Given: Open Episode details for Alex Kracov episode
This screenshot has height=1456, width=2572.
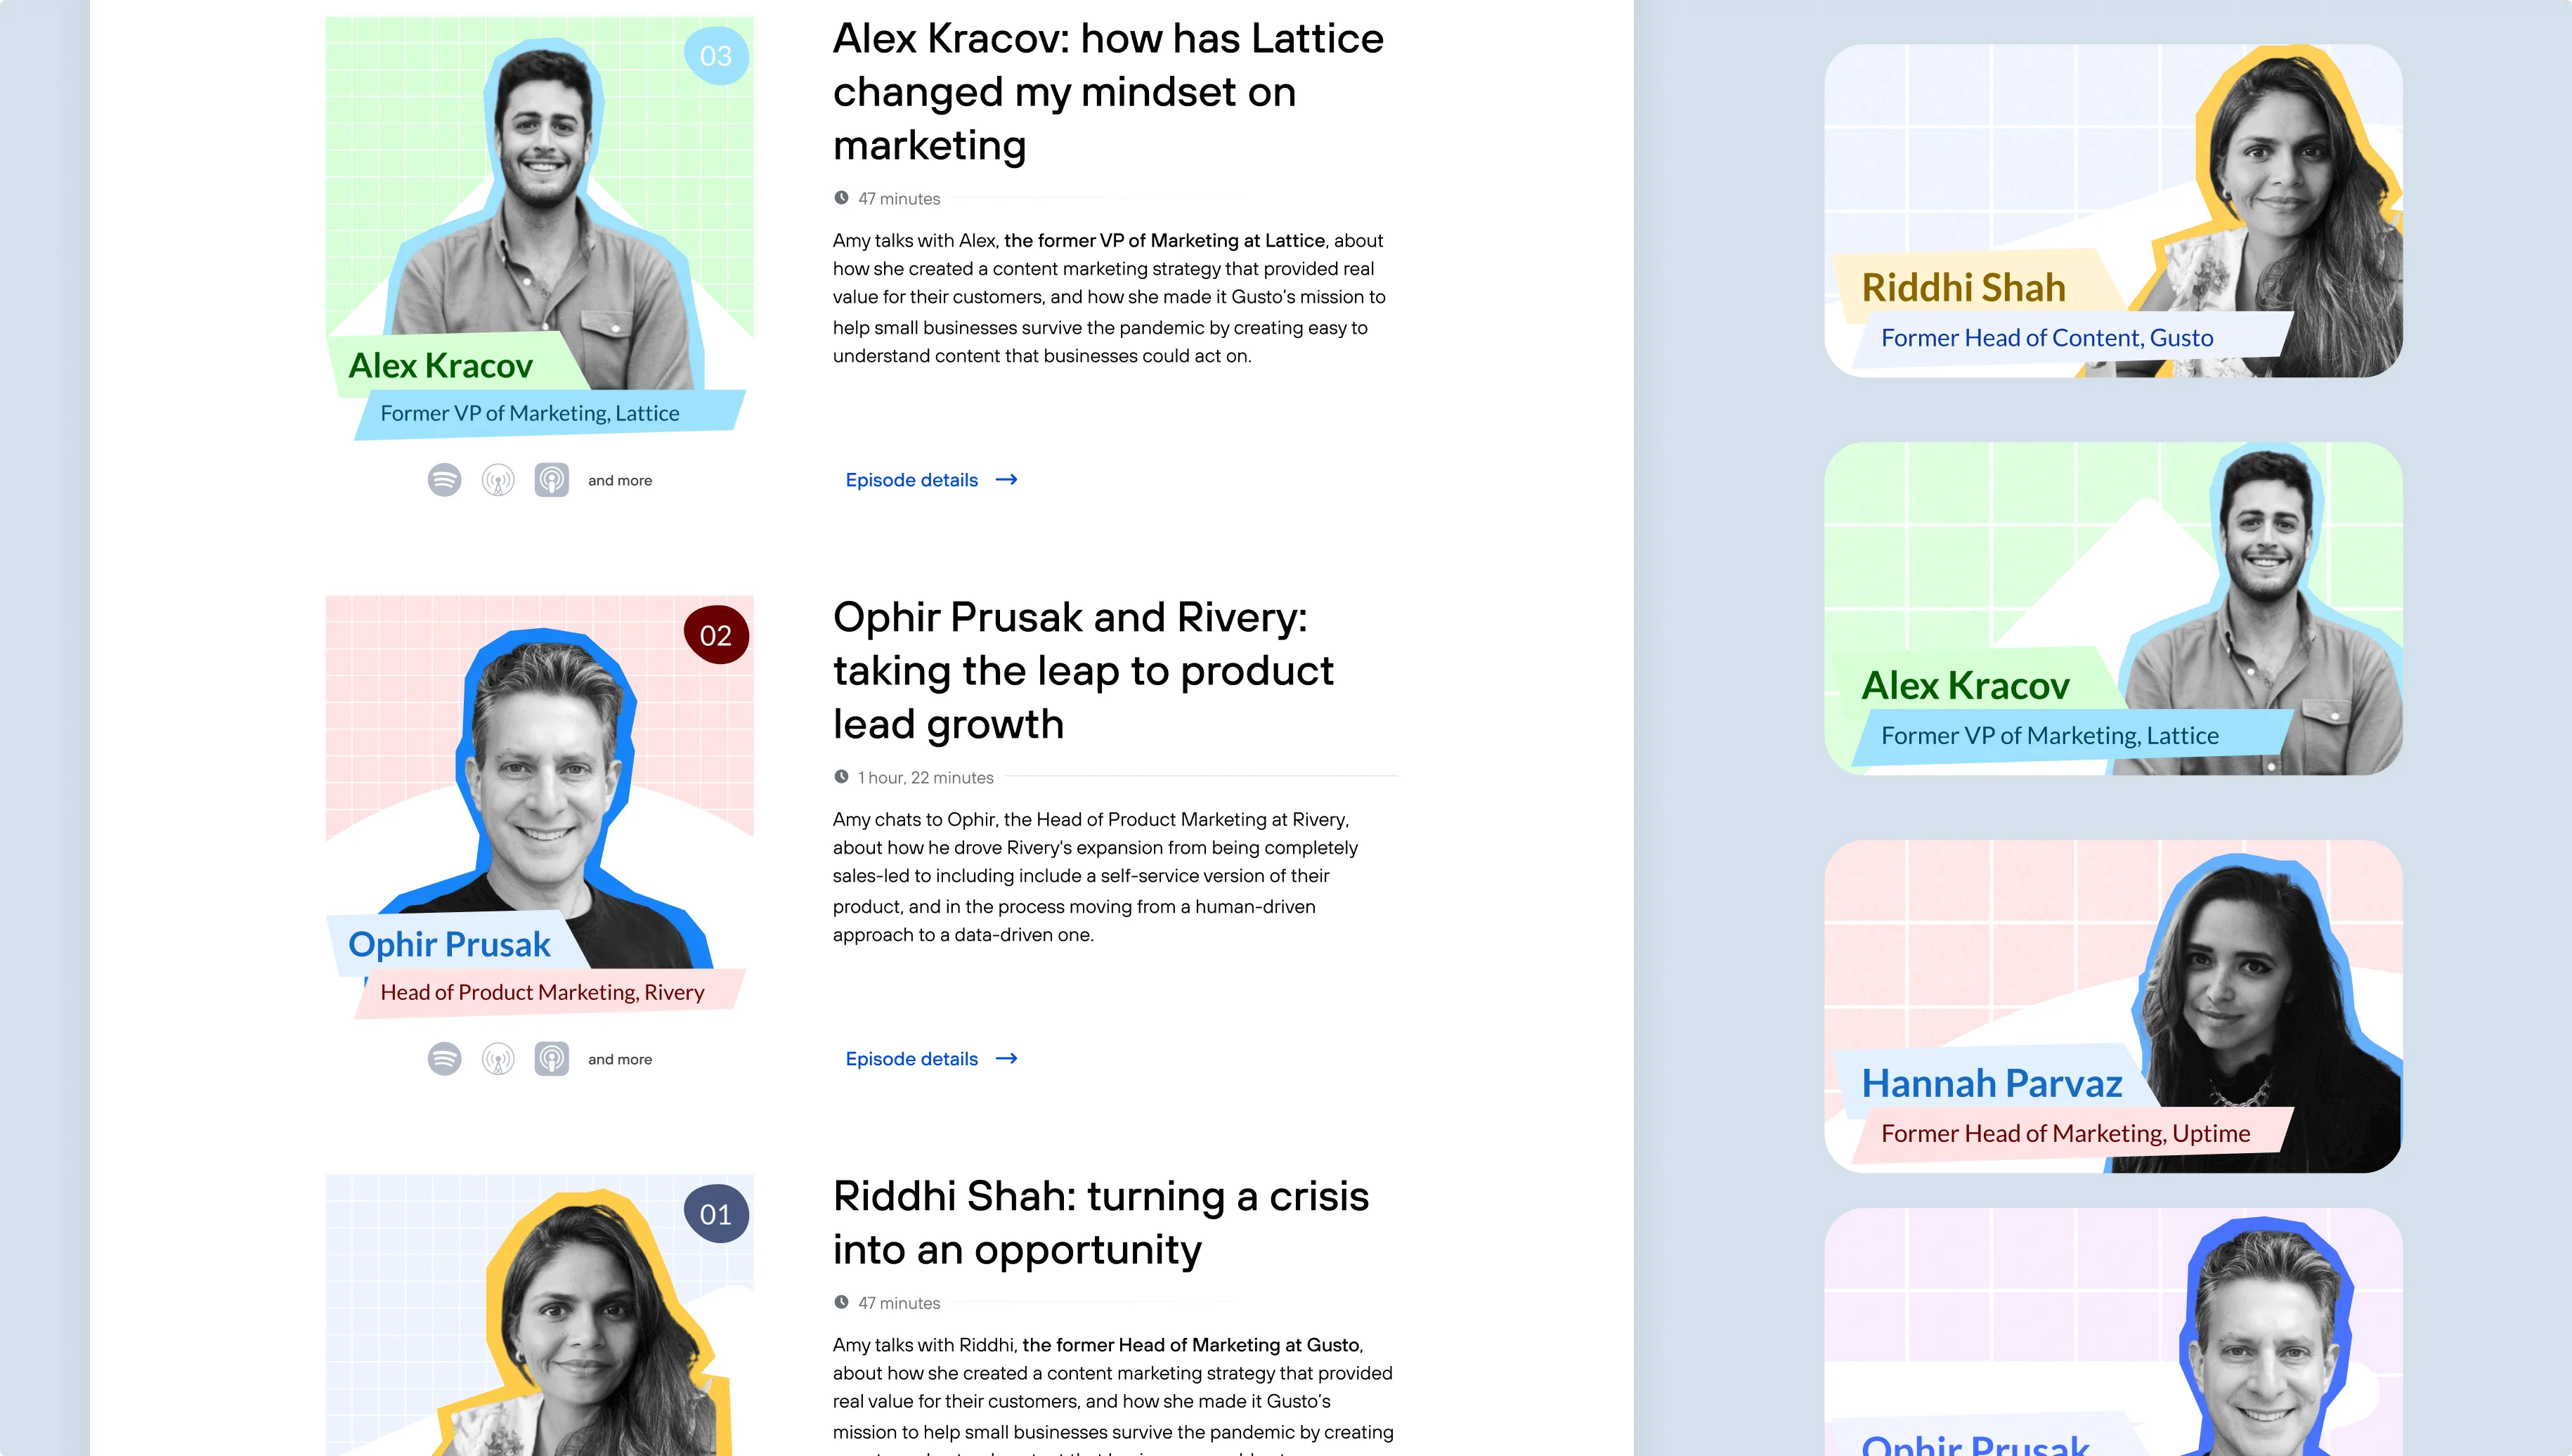Looking at the screenshot, I should tap(912, 480).
